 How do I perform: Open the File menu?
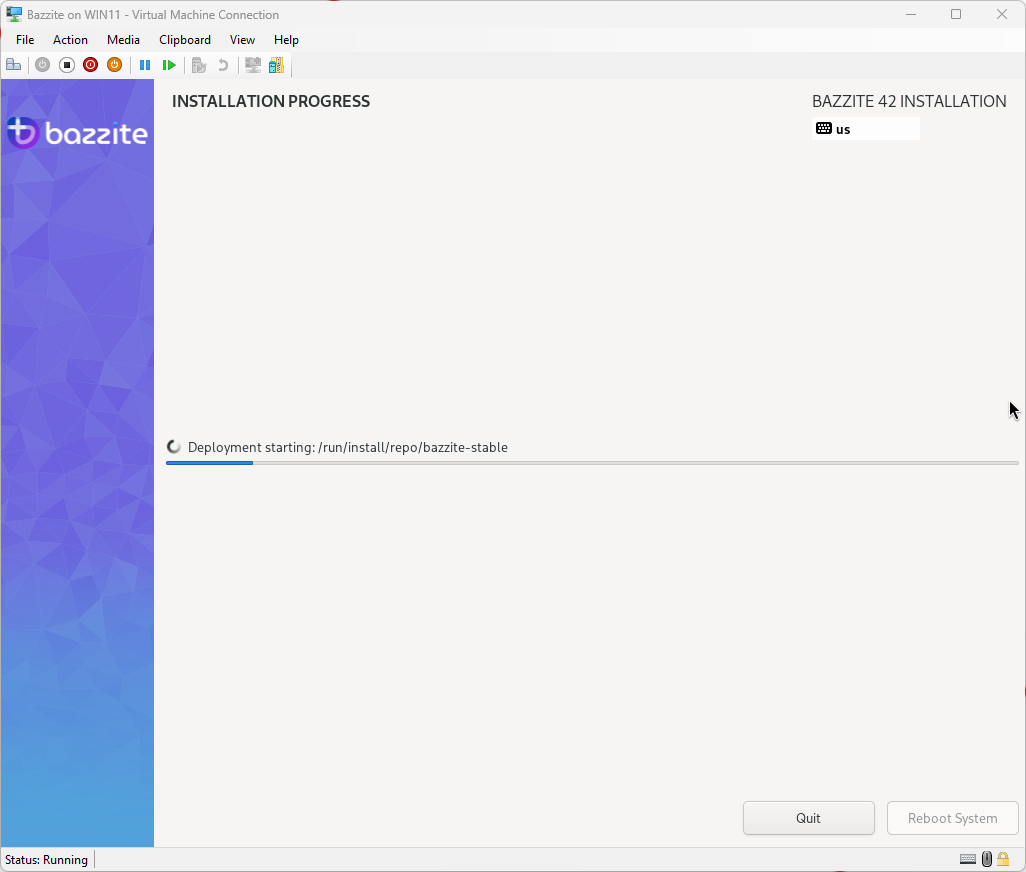pos(25,40)
